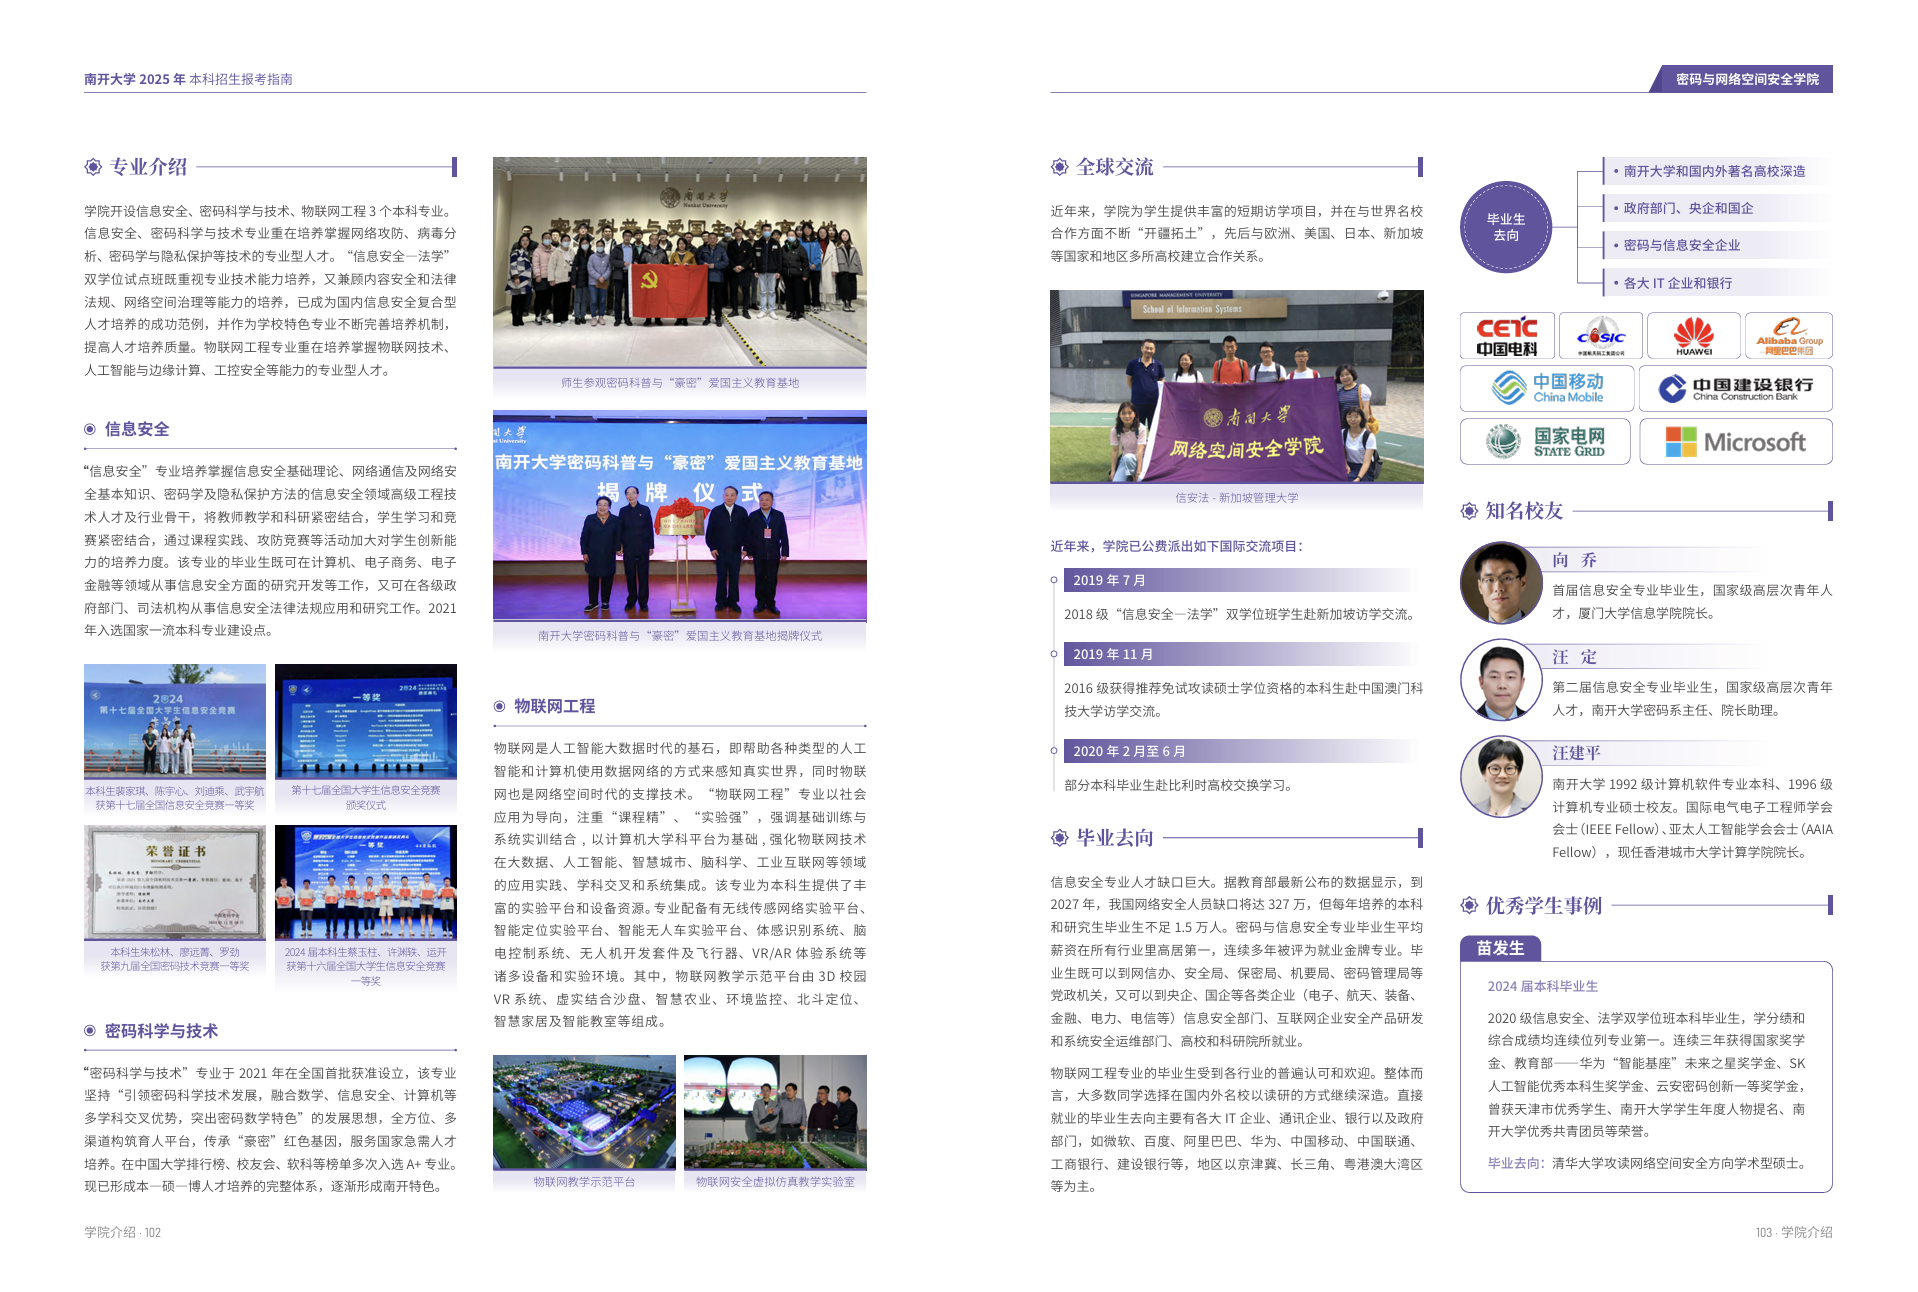This screenshot has width=1918, height=1292.
Task: Click the CASIC aerospace logo
Action: tap(1600, 336)
